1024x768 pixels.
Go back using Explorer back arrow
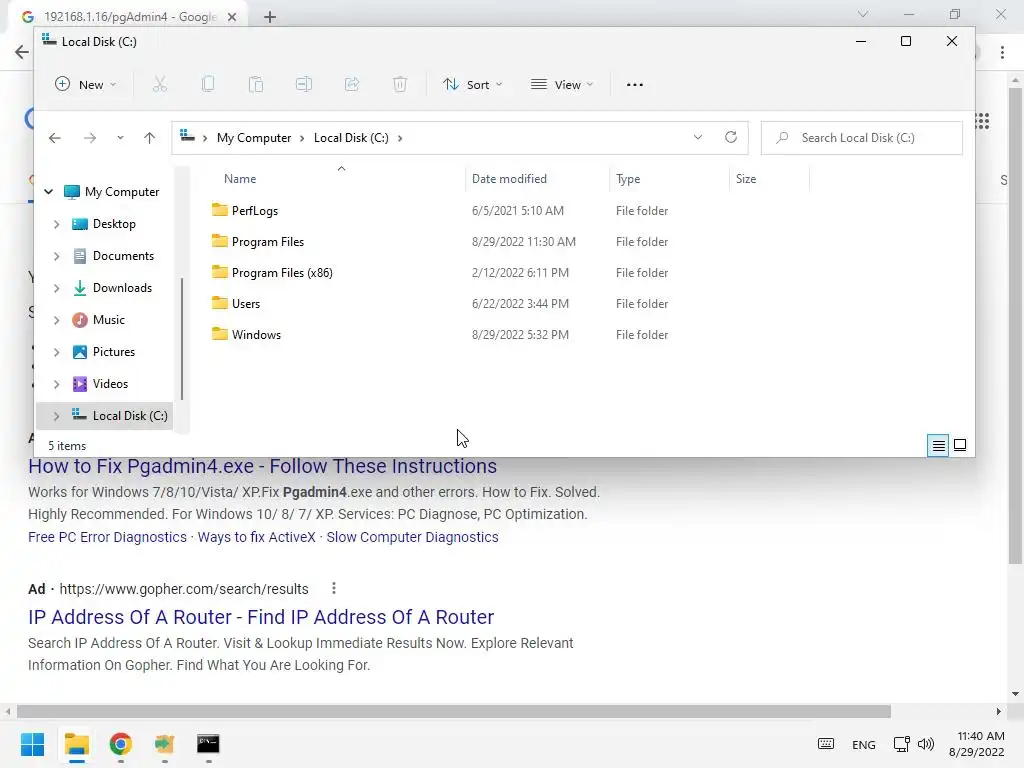click(x=55, y=138)
